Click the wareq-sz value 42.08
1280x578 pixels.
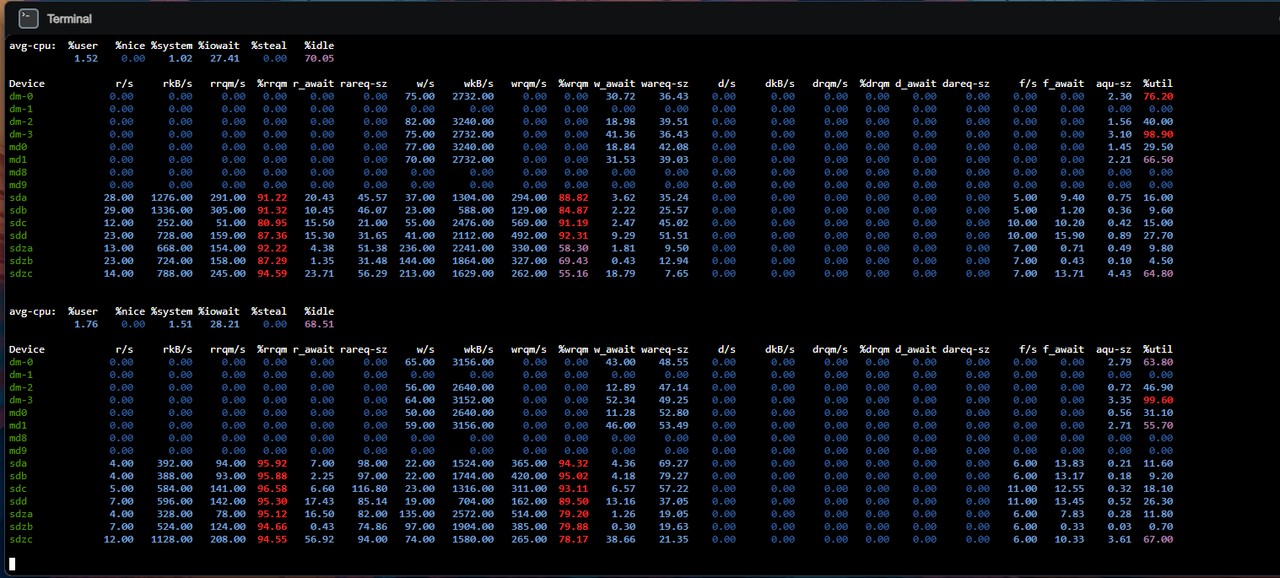coord(674,147)
